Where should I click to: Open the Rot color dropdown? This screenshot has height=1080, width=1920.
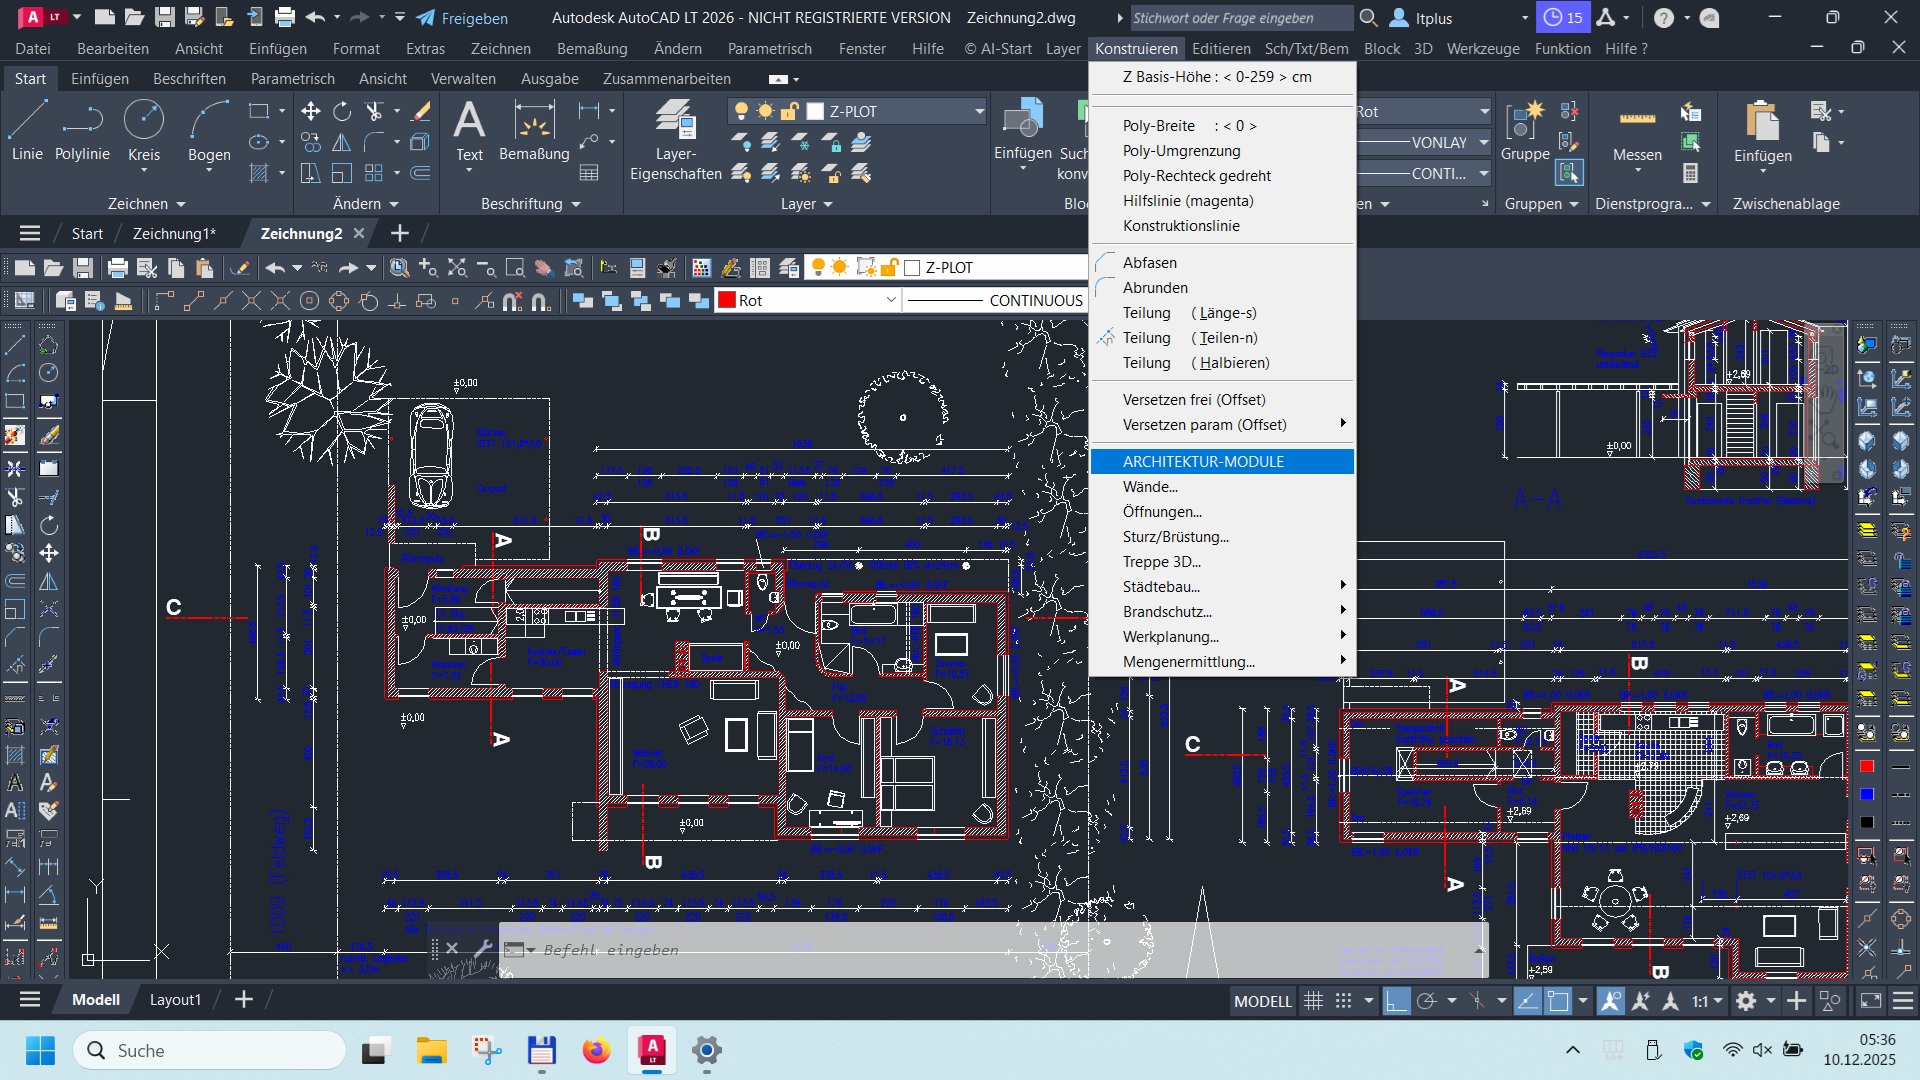click(x=890, y=300)
